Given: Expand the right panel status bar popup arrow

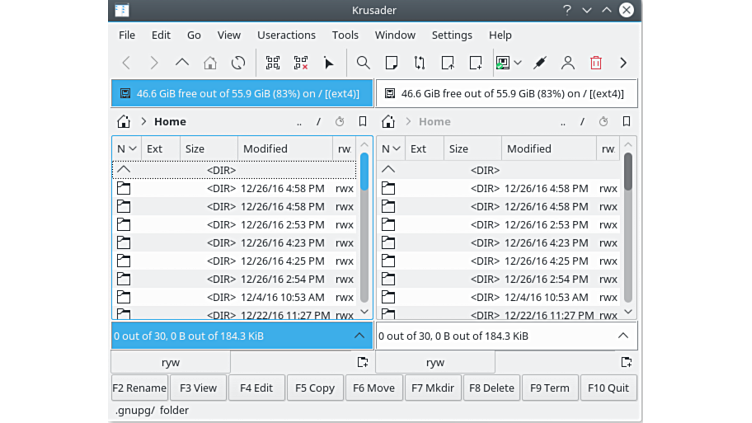Looking at the screenshot, I should (x=623, y=336).
